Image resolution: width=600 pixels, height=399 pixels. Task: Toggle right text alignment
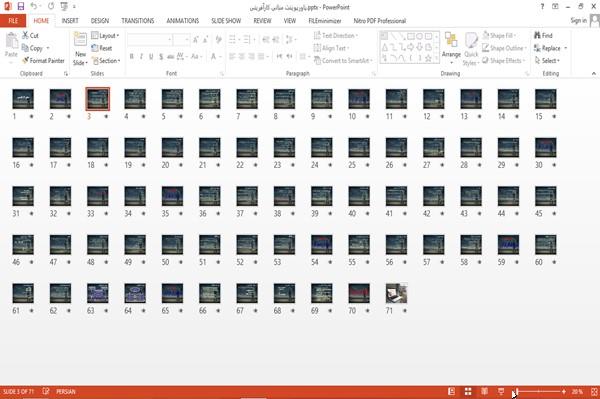[x=251, y=57]
